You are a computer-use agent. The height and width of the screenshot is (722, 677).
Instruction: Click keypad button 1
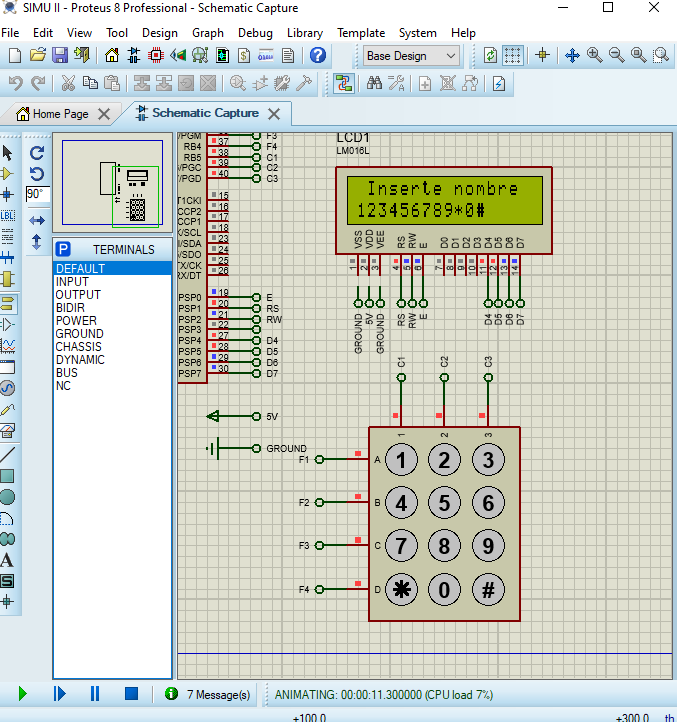tap(401, 460)
